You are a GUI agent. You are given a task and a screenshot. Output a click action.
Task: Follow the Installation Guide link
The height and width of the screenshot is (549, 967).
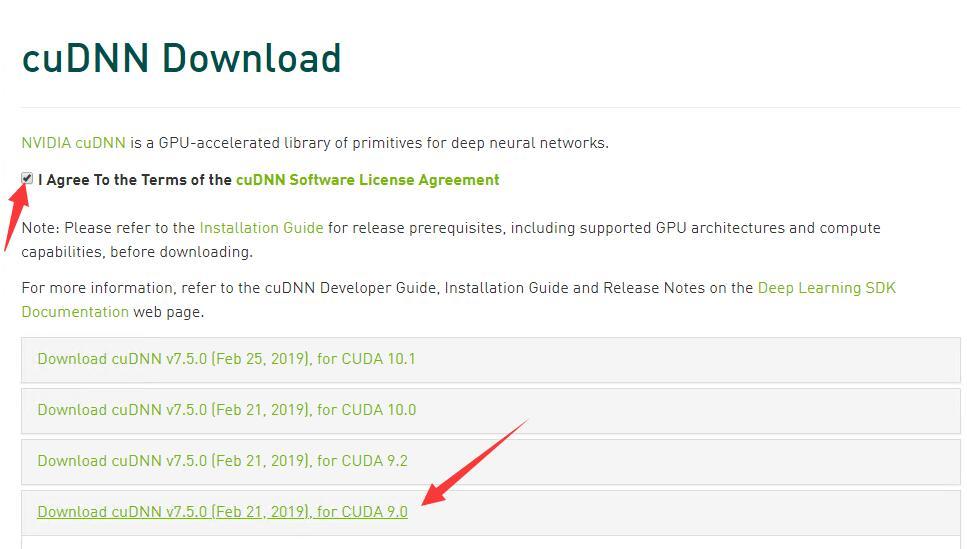point(261,228)
